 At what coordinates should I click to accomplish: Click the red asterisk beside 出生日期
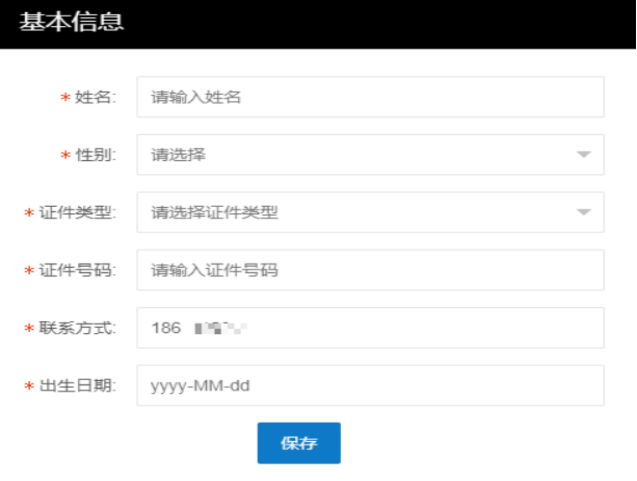[x=29, y=387]
